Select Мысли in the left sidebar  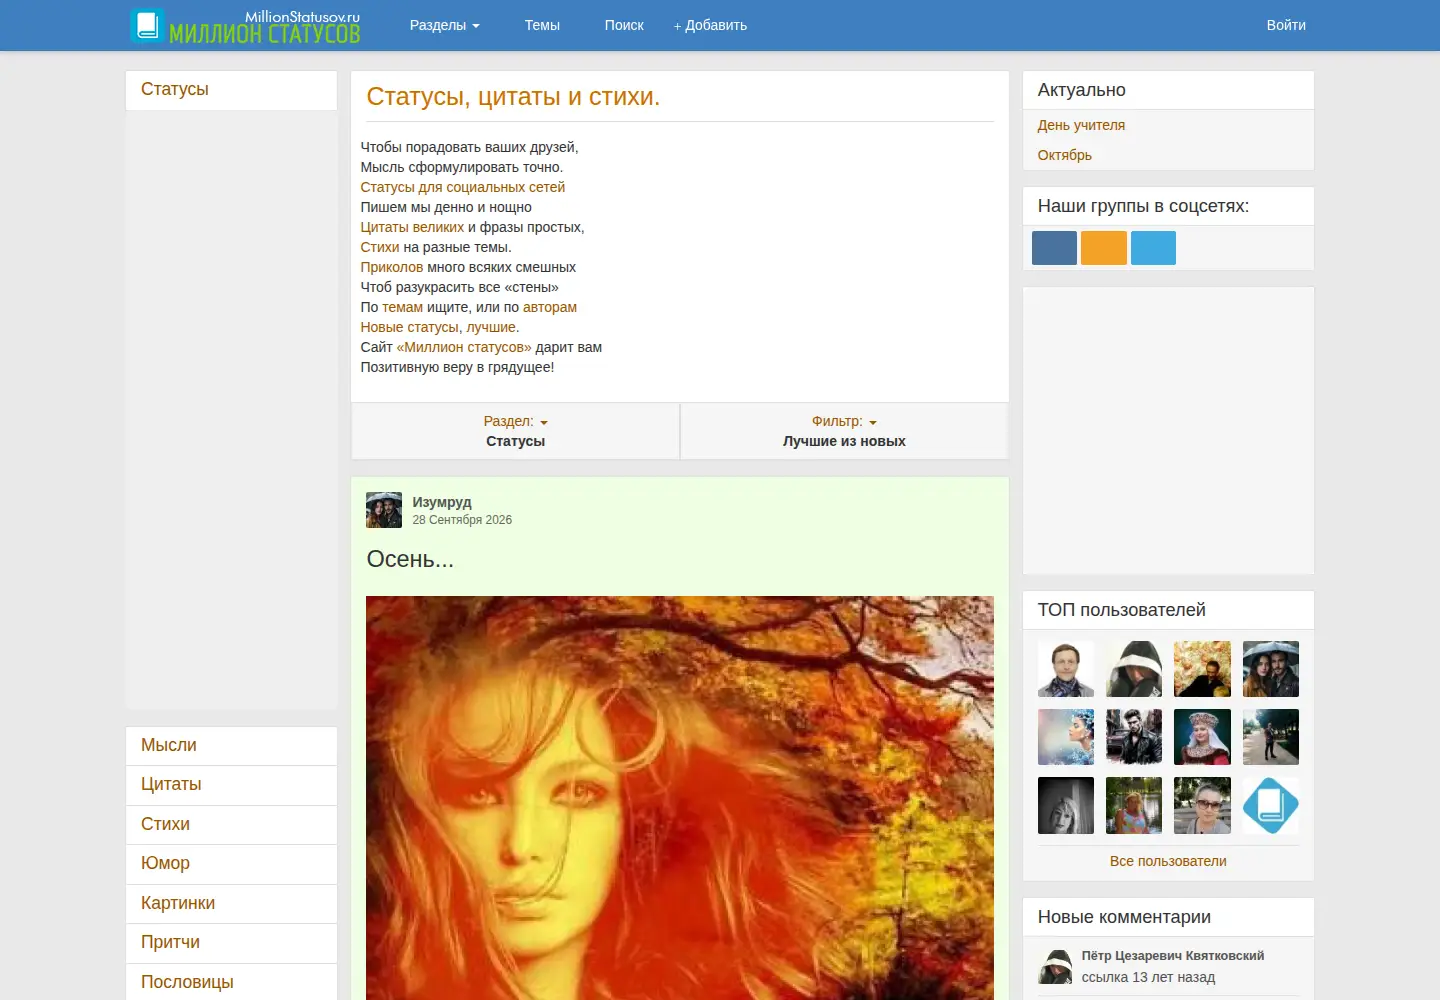coord(231,746)
